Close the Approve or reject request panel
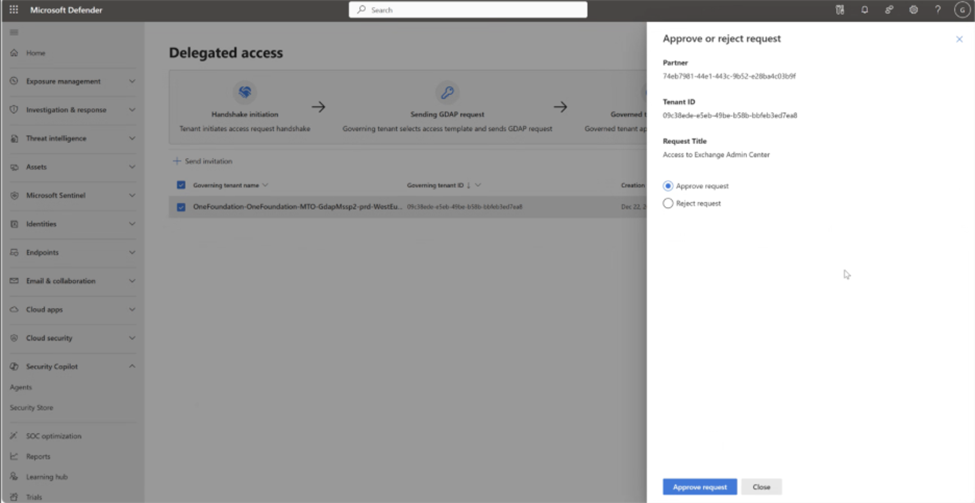Viewport: 975px width, 503px height. 959,39
